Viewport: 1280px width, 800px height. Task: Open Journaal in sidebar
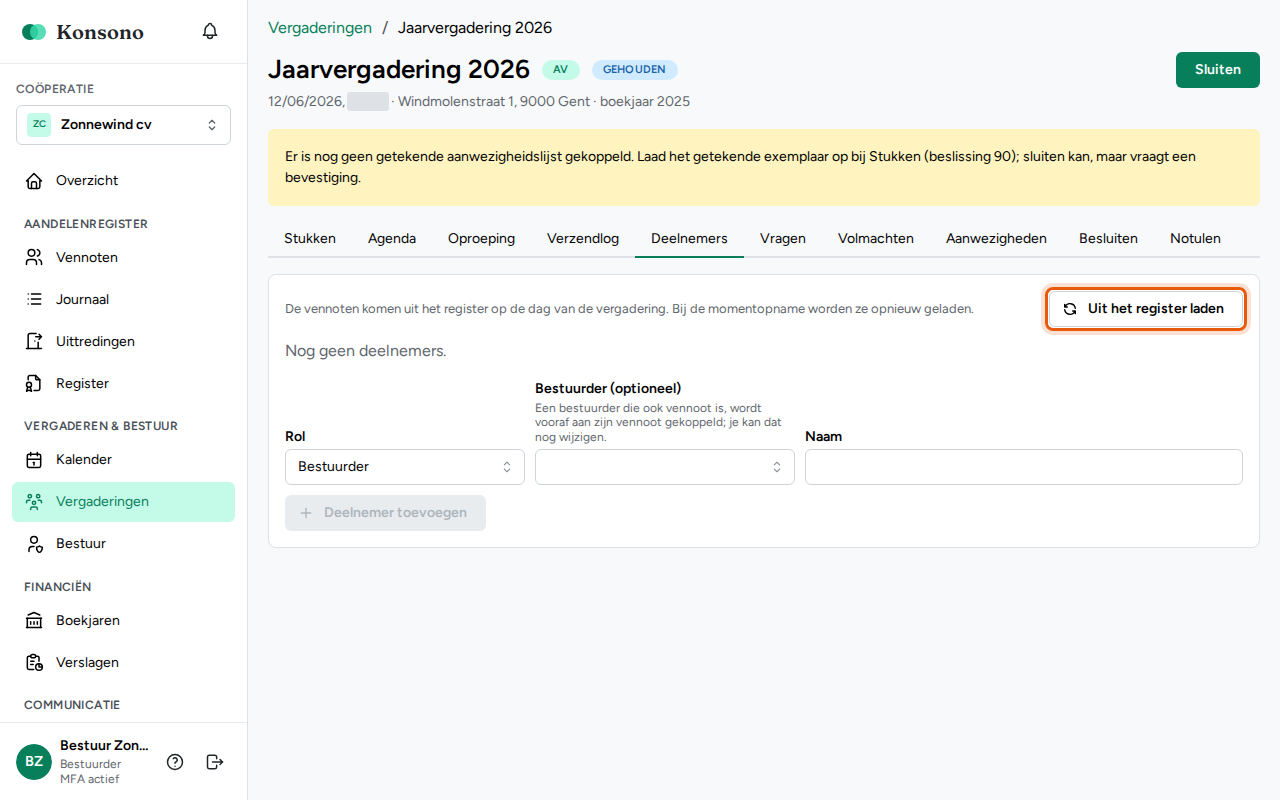123,300
